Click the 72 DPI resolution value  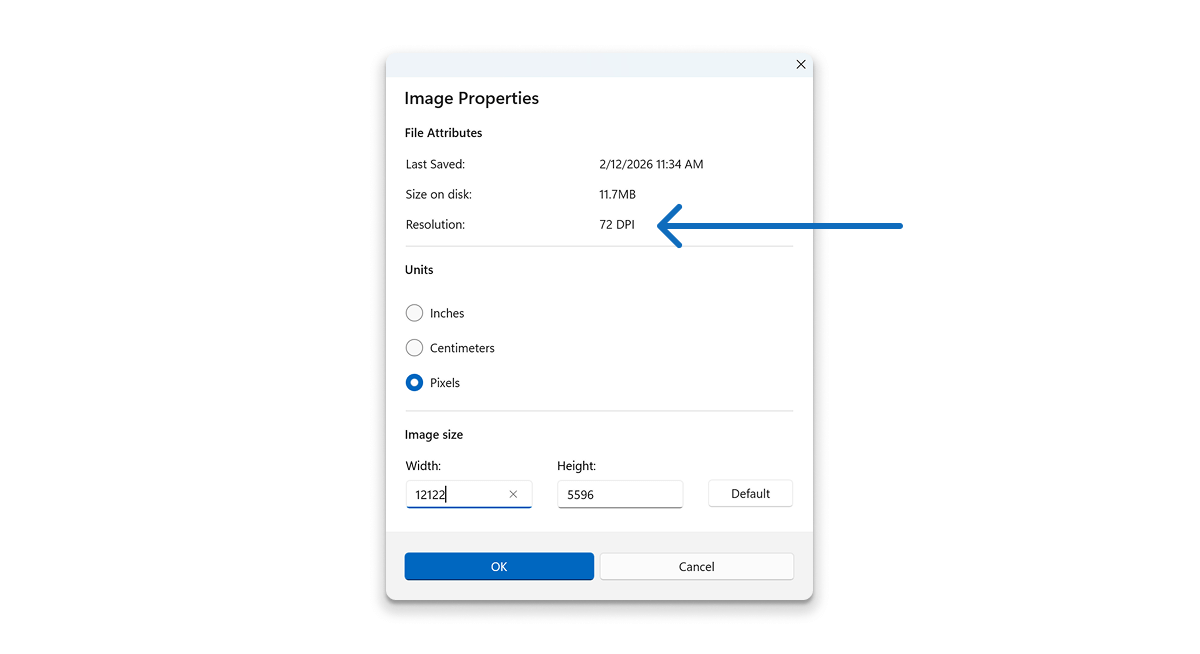[x=616, y=224]
